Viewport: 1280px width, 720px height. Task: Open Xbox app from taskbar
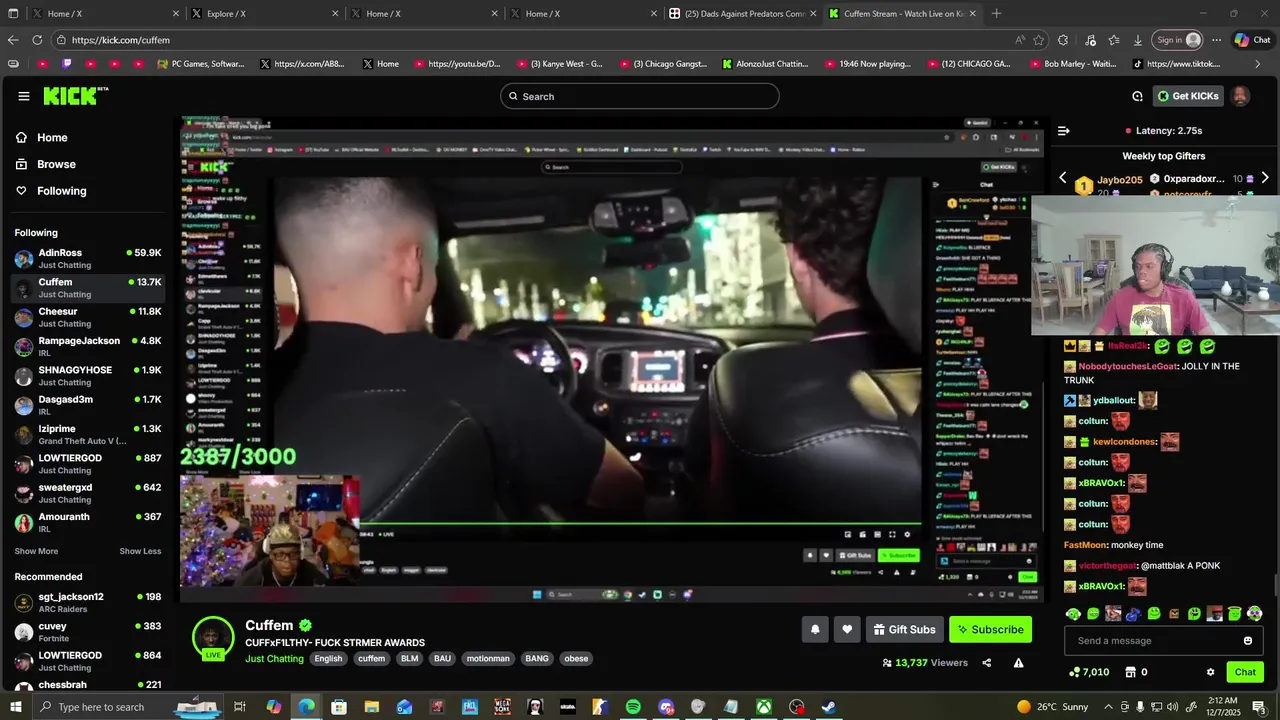tap(763, 707)
